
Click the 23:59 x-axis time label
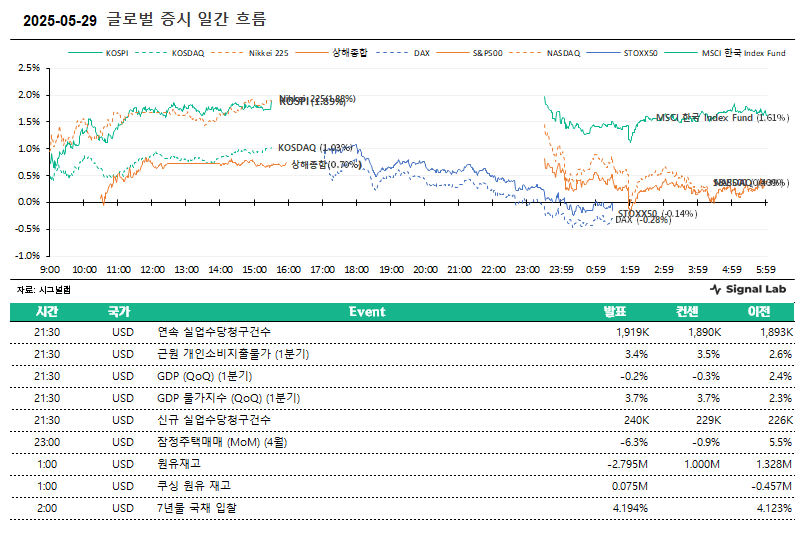pyautogui.click(x=561, y=270)
